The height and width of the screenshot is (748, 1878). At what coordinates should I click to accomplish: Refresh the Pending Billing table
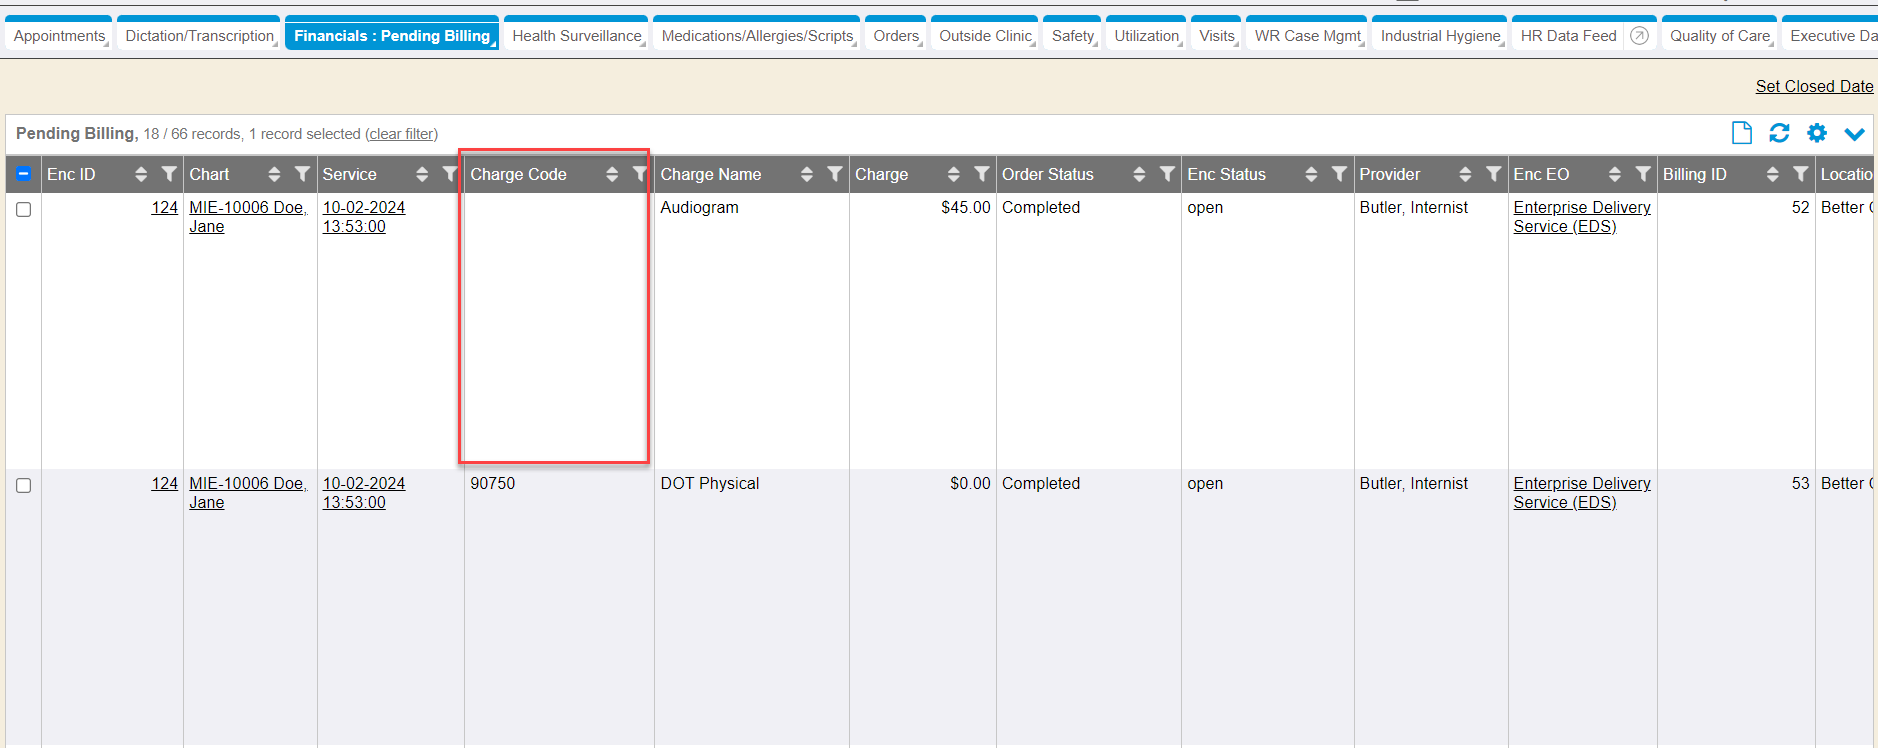pyautogui.click(x=1779, y=133)
